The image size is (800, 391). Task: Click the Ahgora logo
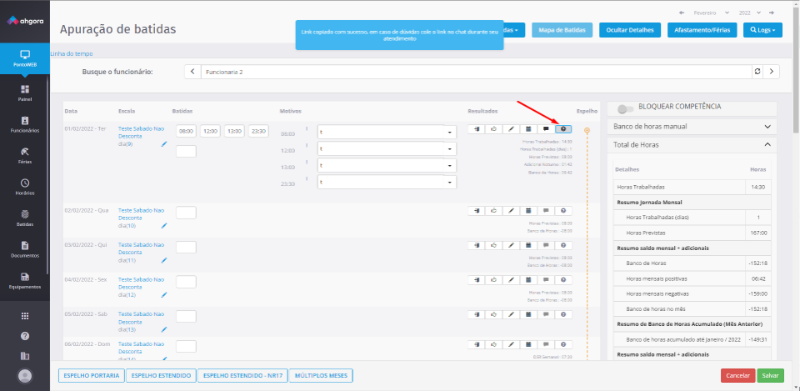25,21
